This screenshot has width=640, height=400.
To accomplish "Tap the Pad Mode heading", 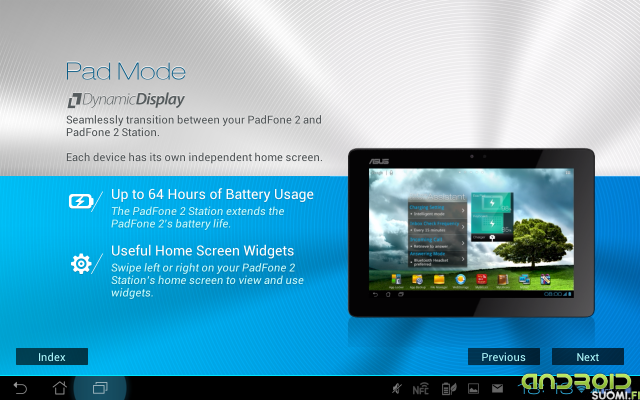I will [126, 71].
